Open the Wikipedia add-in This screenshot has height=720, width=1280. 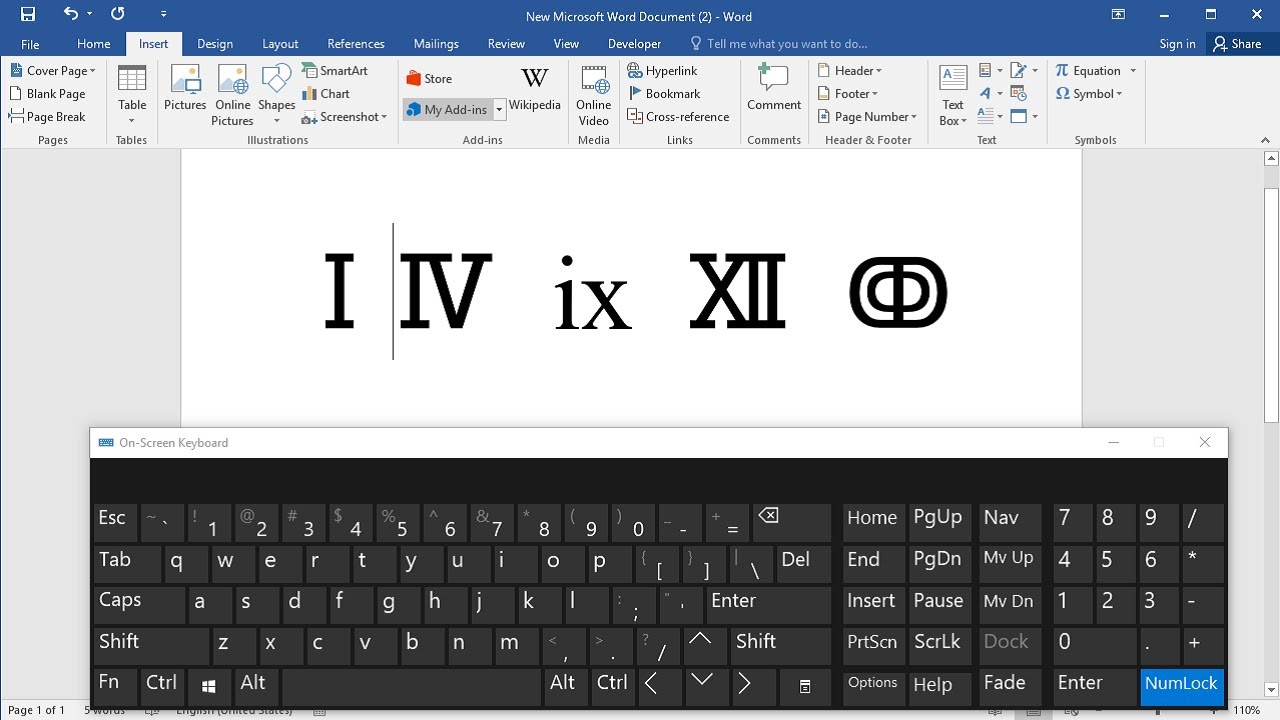pos(534,89)
